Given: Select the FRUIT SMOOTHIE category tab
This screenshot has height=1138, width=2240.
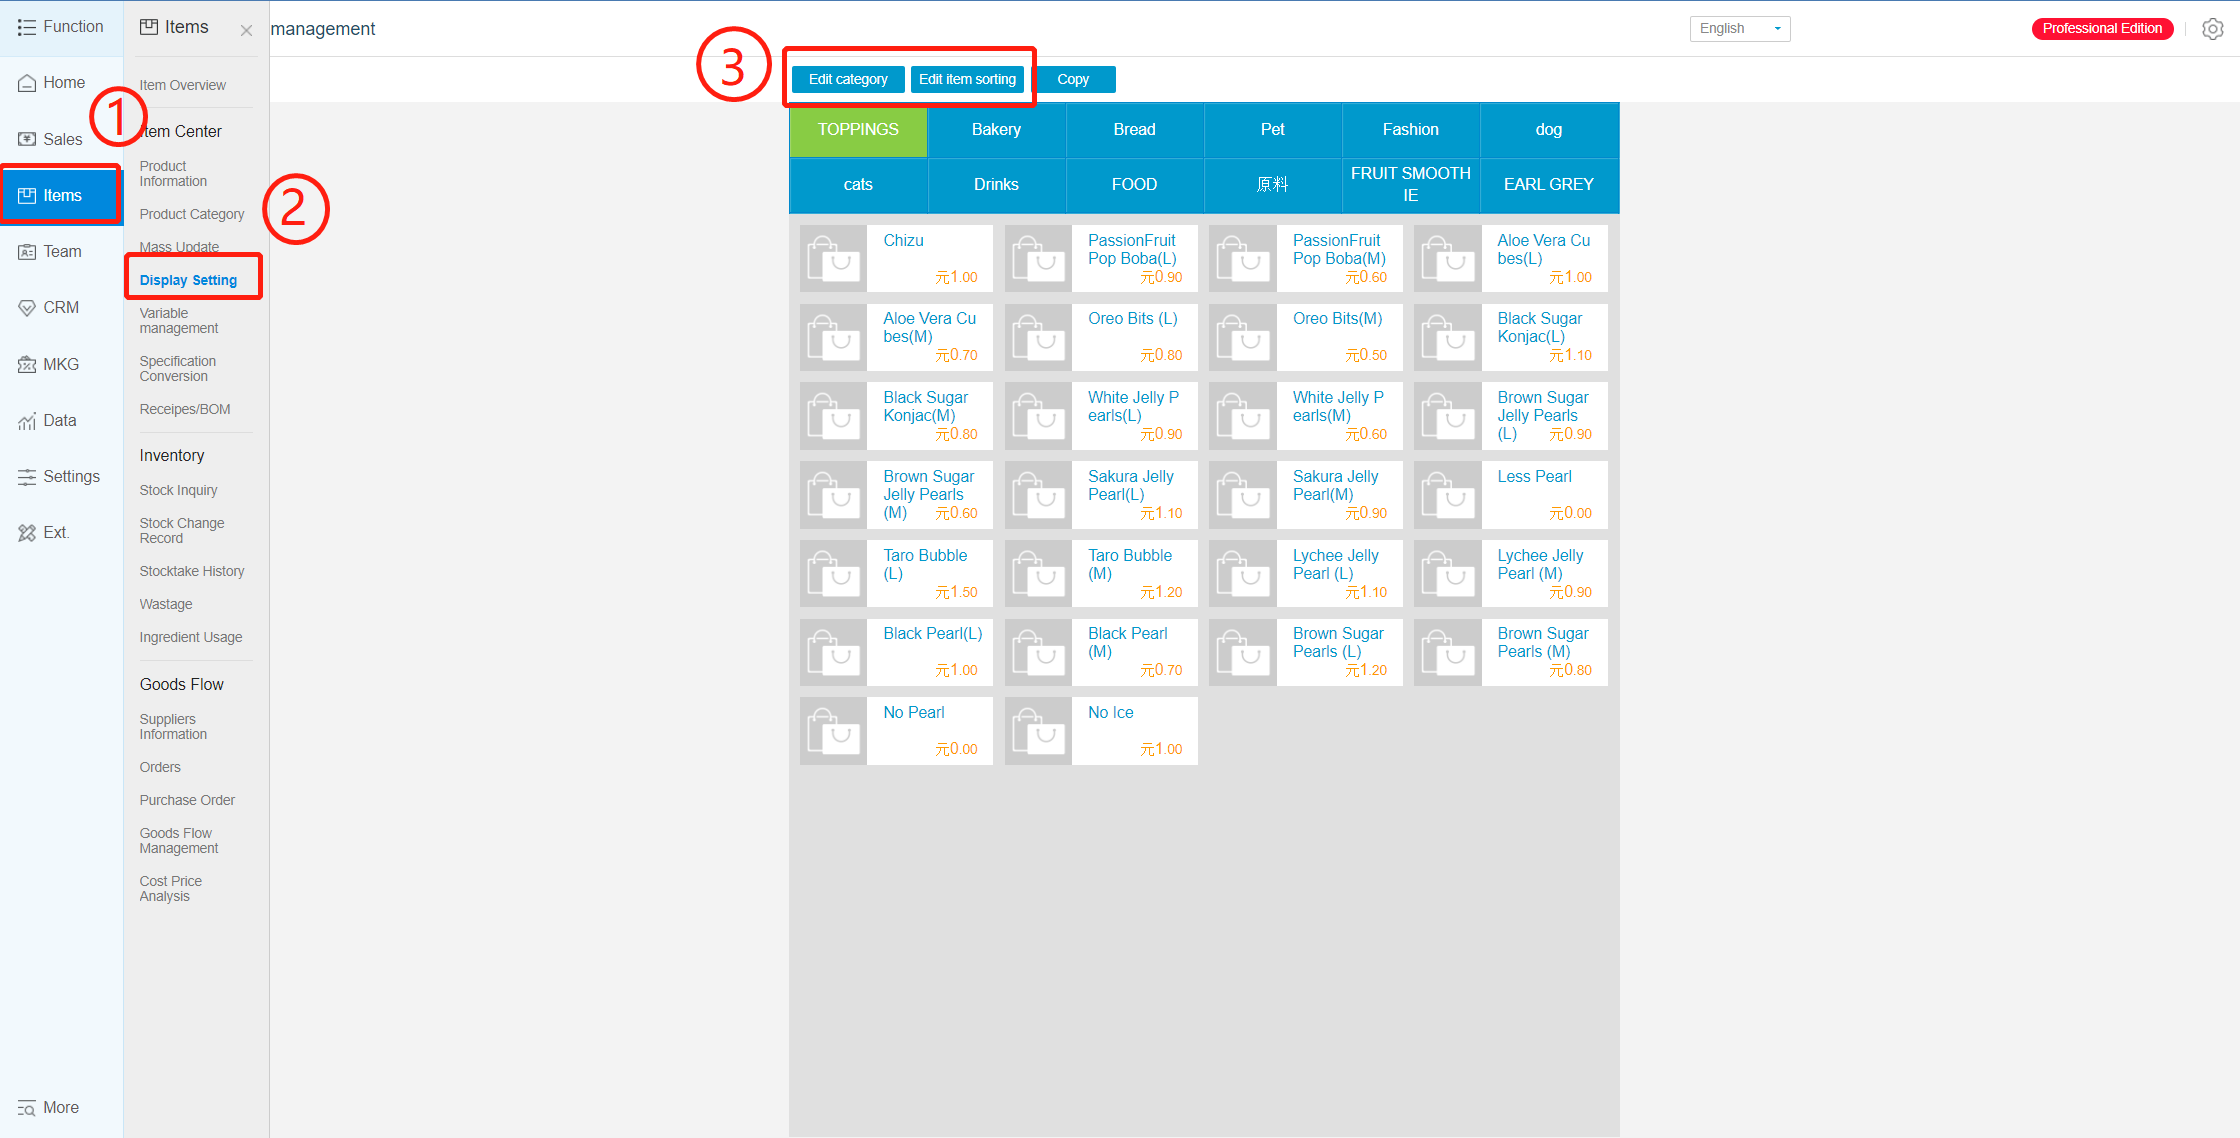Looking at the screenshot, I should (x=1410, y=184).
